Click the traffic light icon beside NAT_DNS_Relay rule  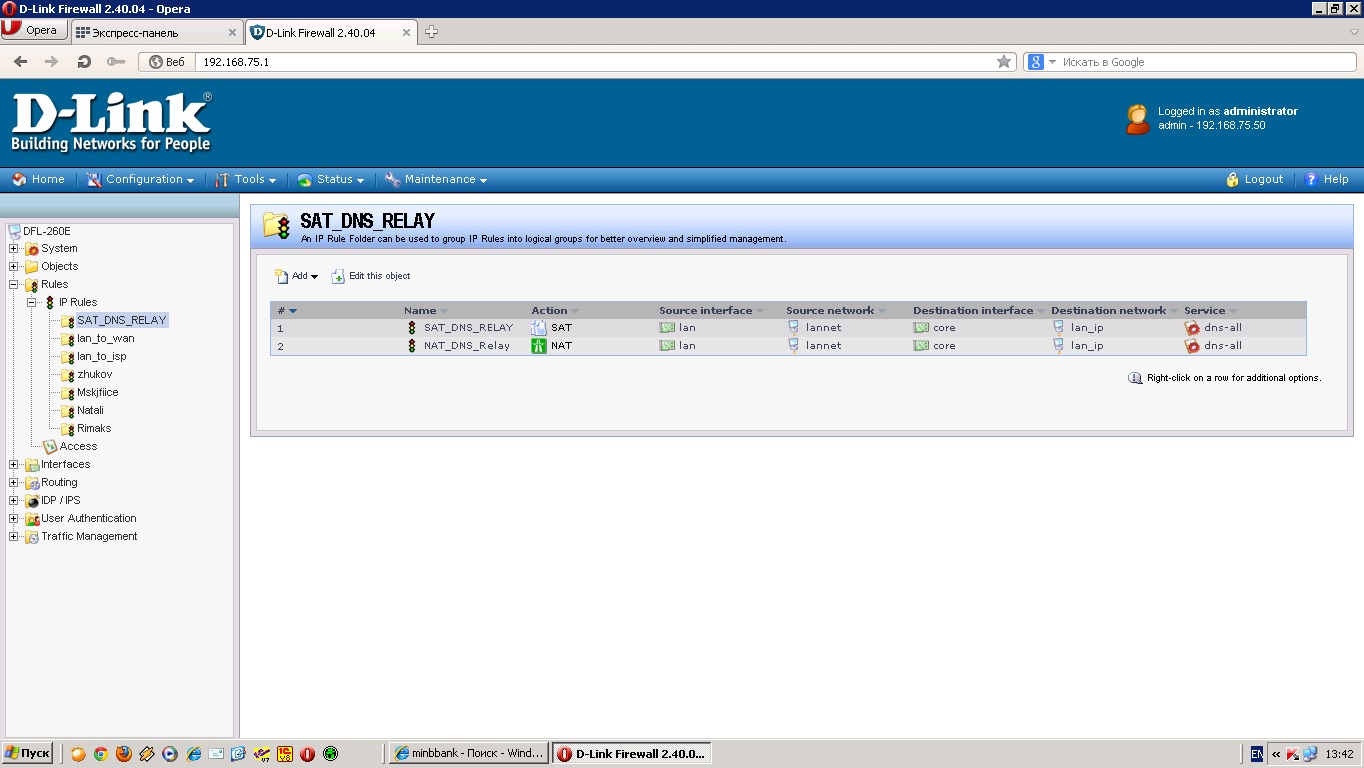(x=411, y=346)
